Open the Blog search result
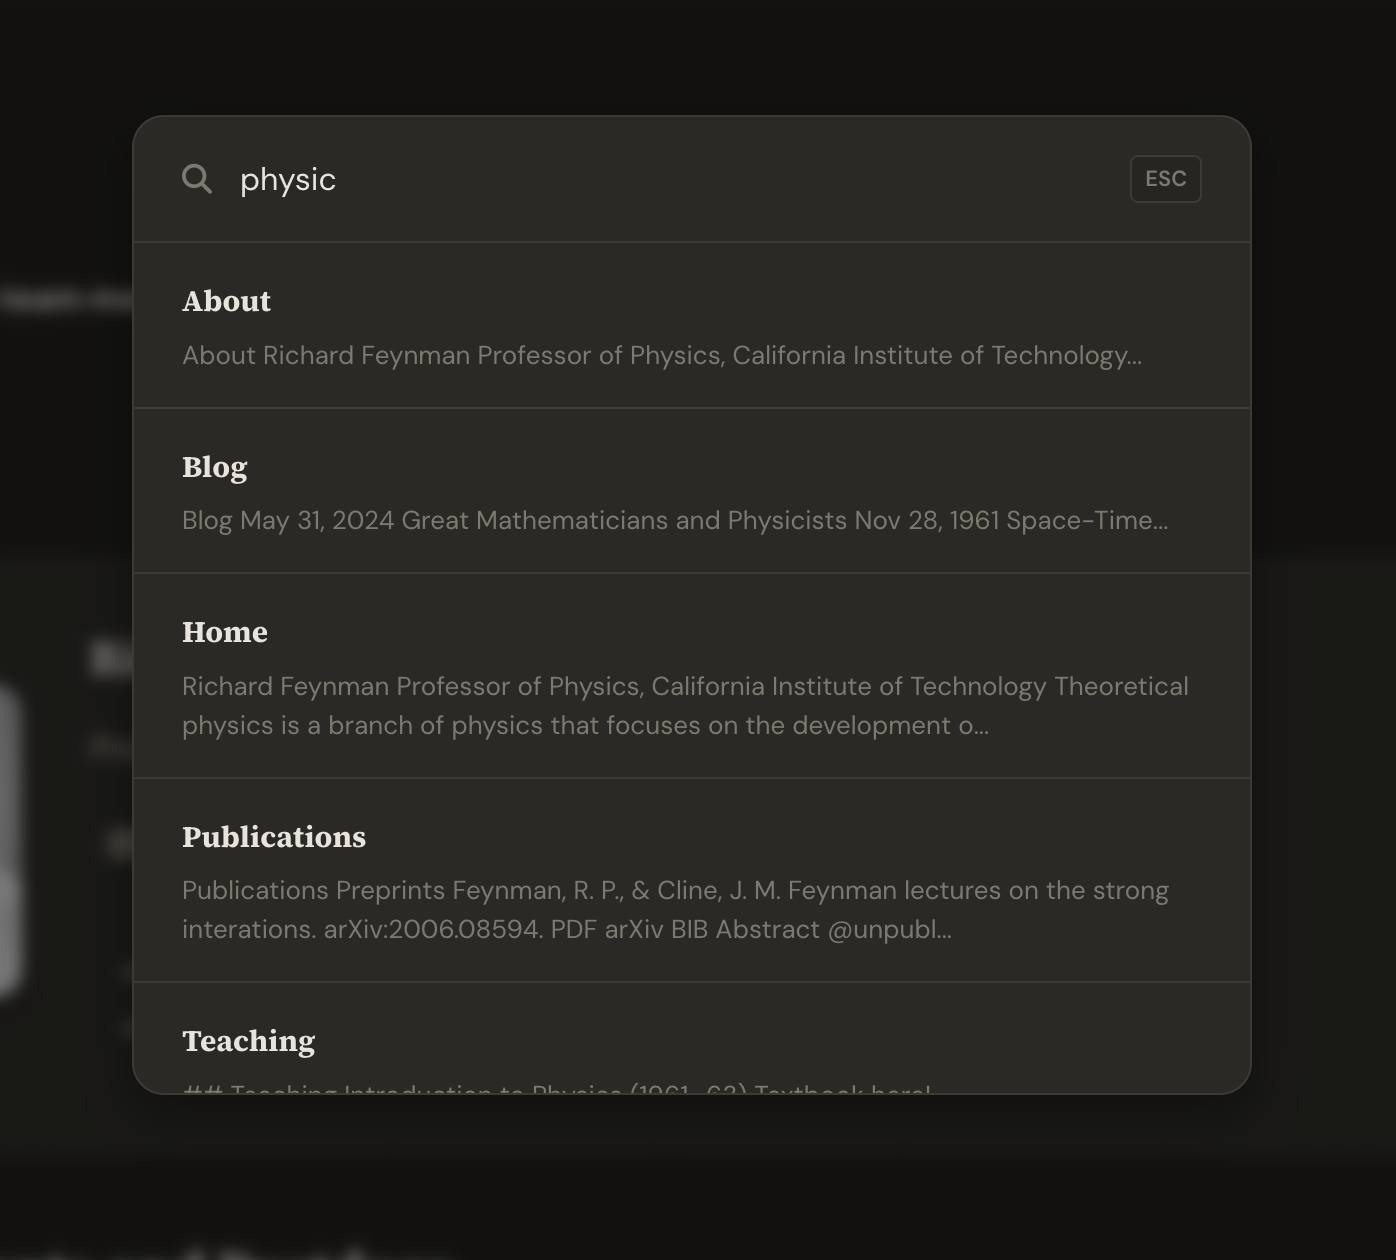Screen dimensions: 1396x1260 coord(692,491)
